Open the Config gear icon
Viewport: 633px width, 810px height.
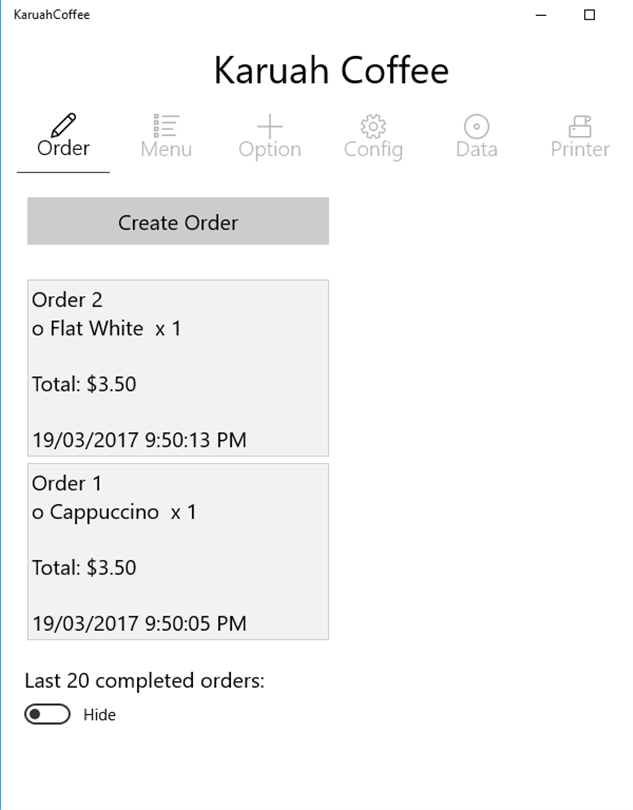(373, 125)
